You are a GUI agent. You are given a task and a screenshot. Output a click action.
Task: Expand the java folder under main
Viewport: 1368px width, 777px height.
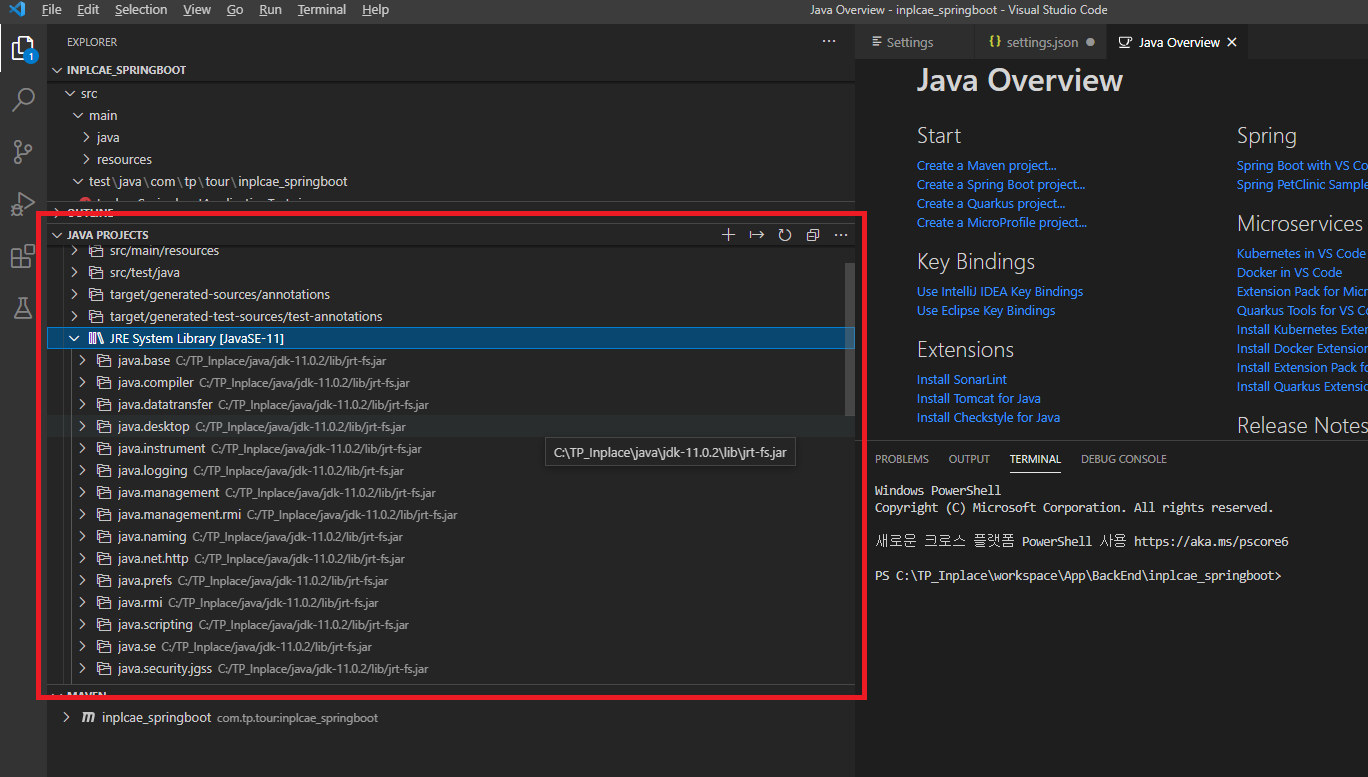[x=86, y=138]
